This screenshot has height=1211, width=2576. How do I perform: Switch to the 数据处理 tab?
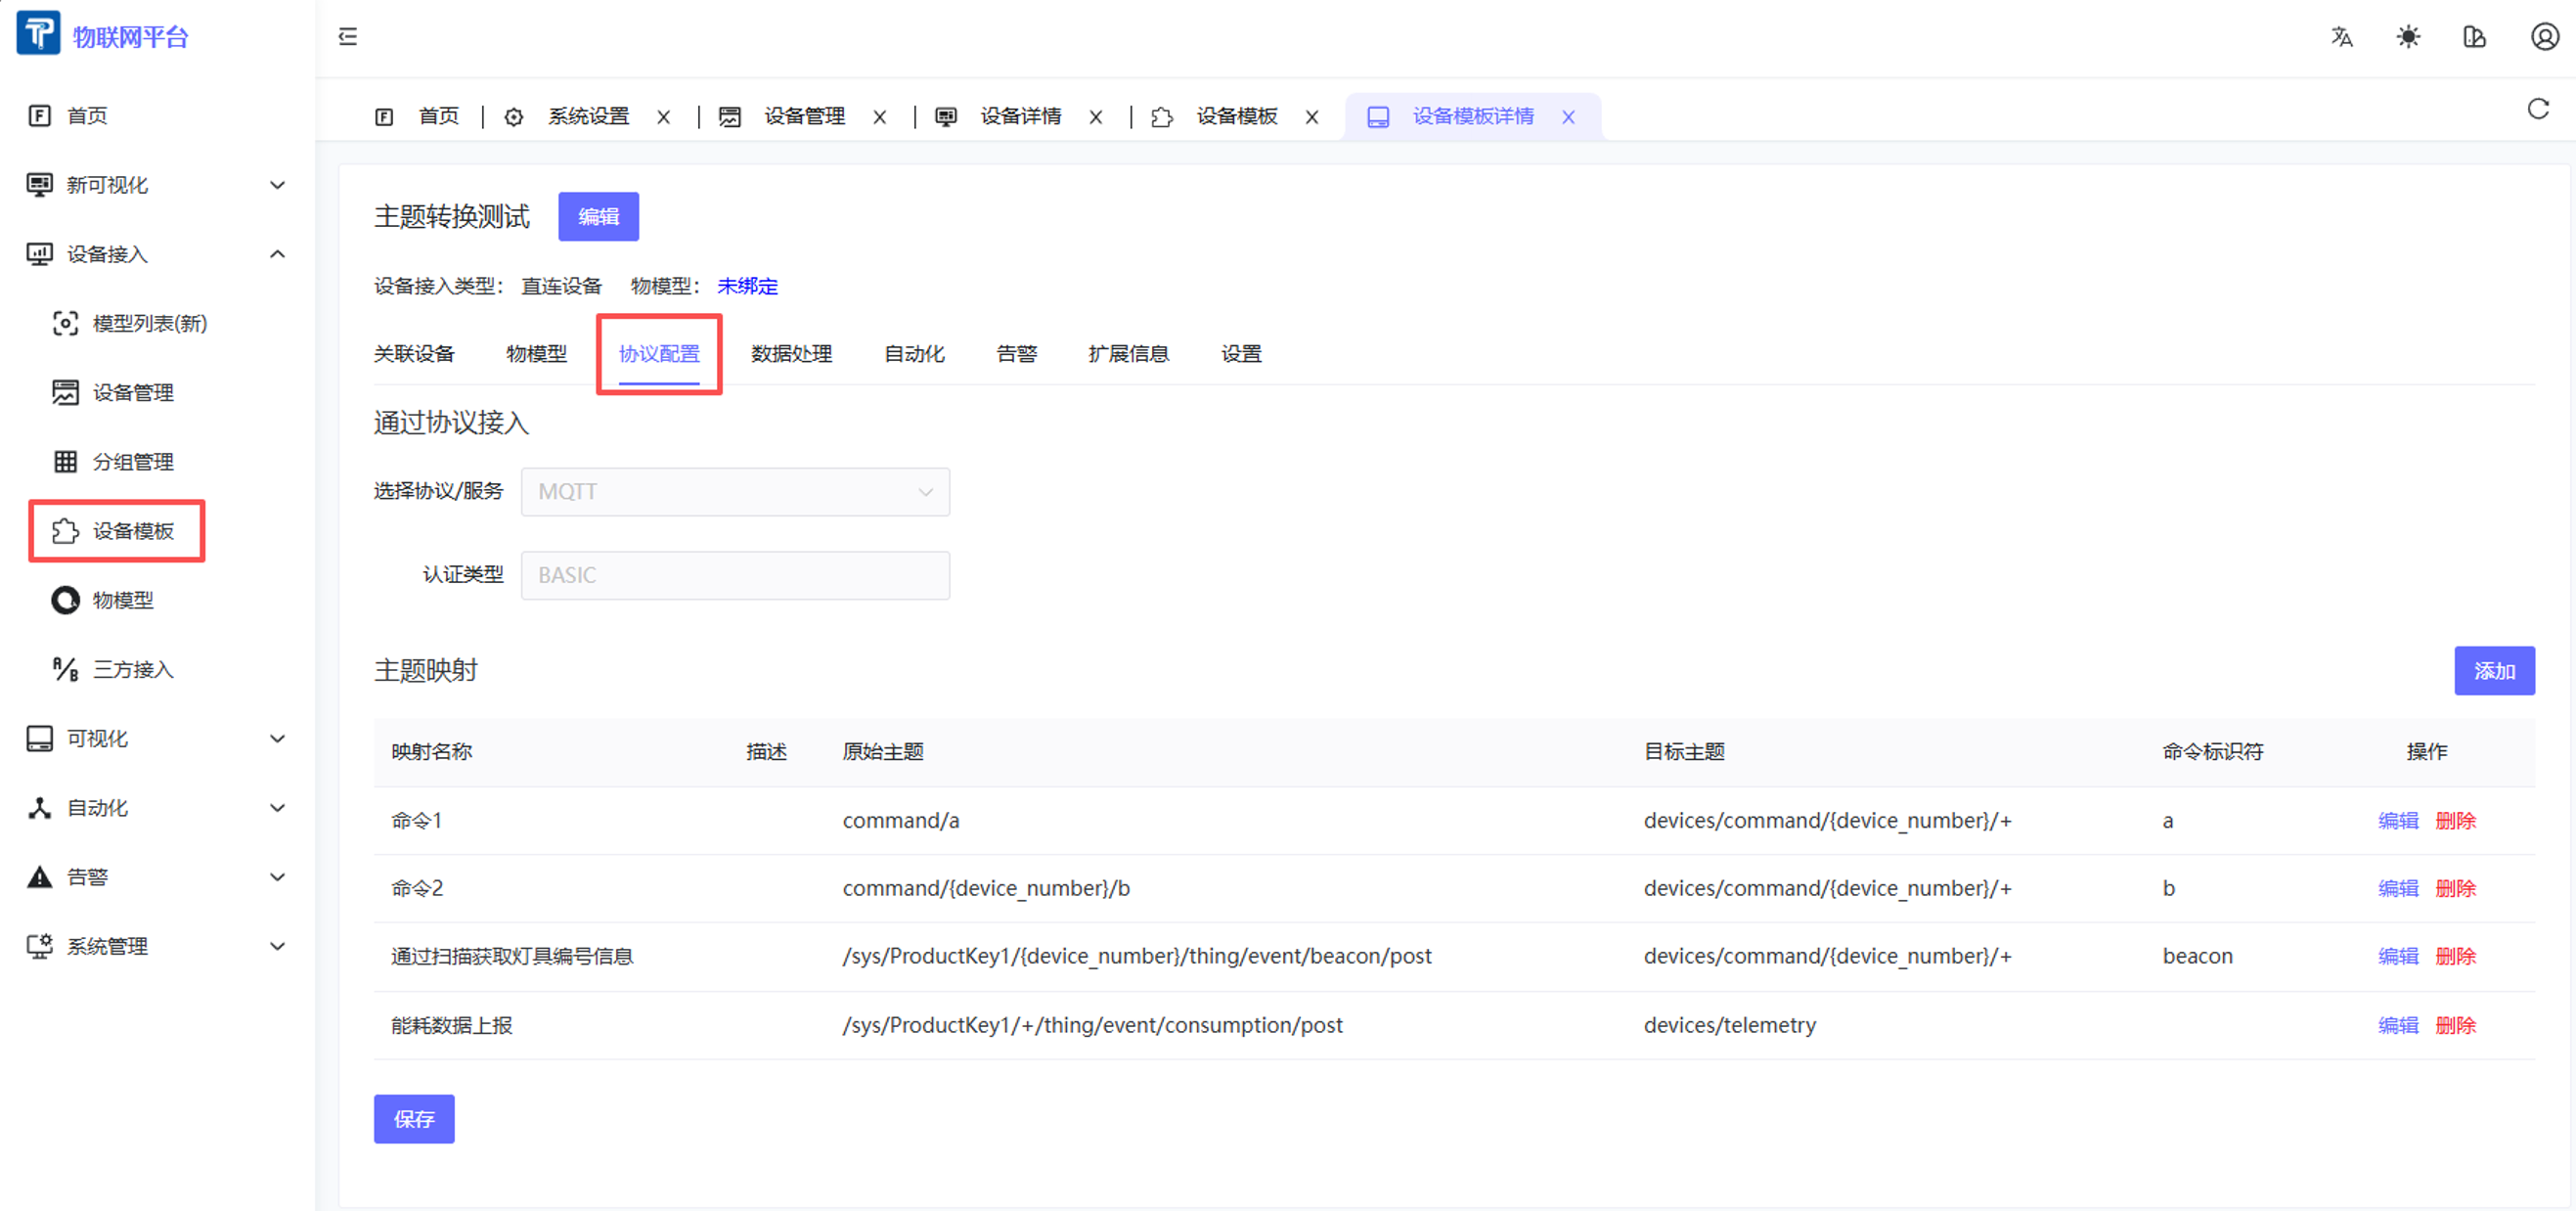[x=791, y=354]
